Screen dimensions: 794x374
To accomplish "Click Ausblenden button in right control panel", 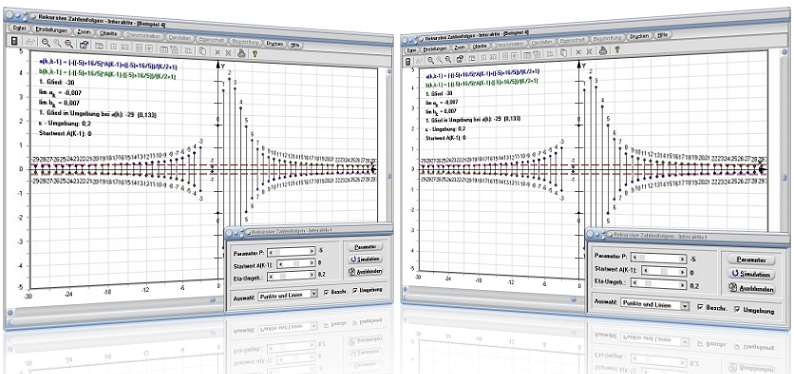I will point(751,288).
